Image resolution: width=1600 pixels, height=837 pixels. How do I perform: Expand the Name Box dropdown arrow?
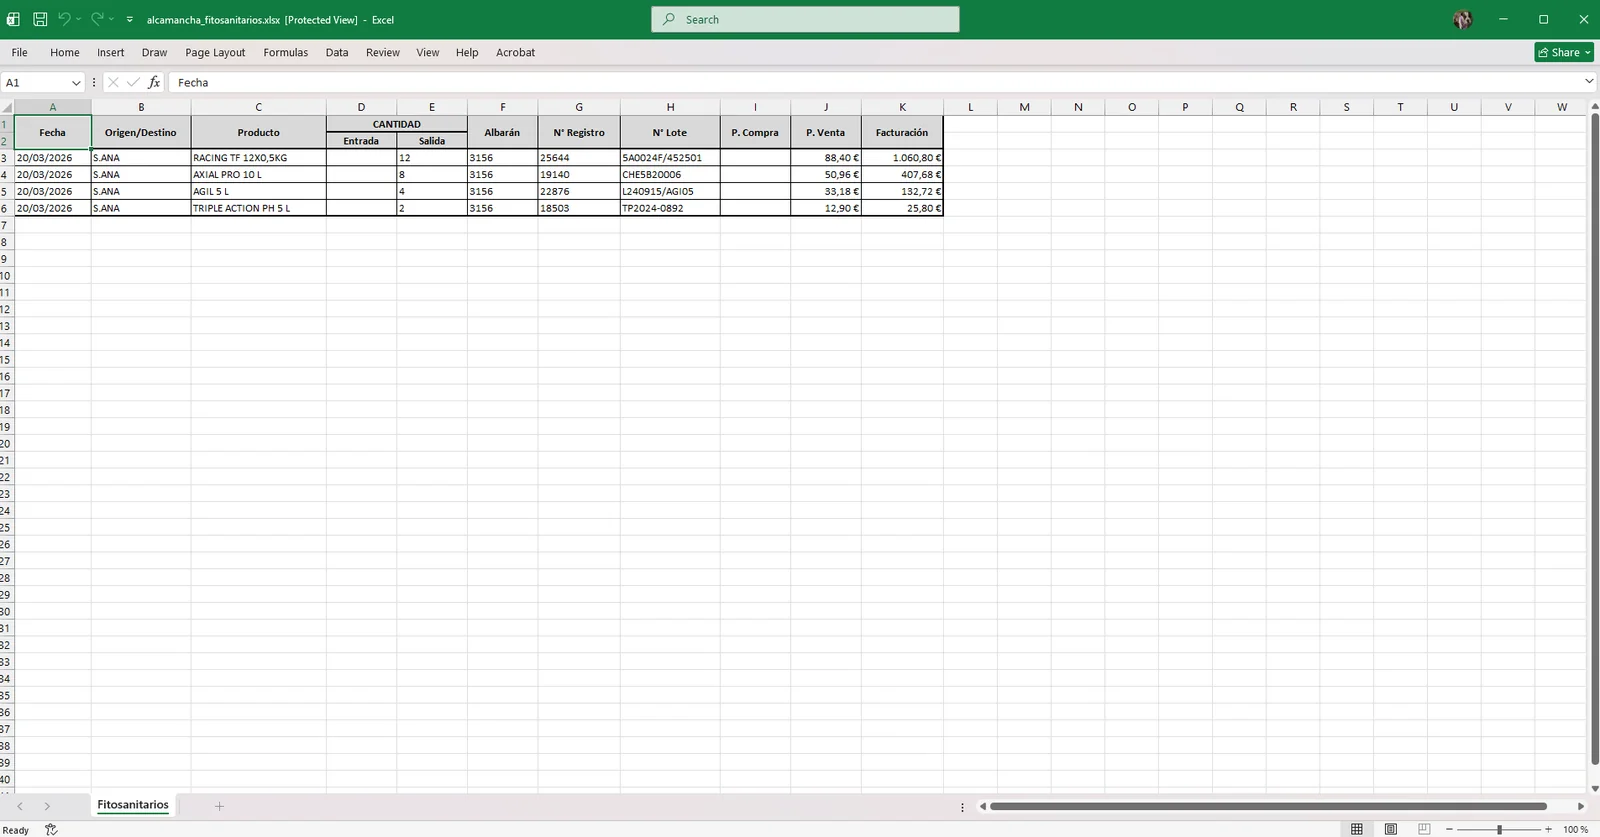pyautogui.click(x=76, y=82)
